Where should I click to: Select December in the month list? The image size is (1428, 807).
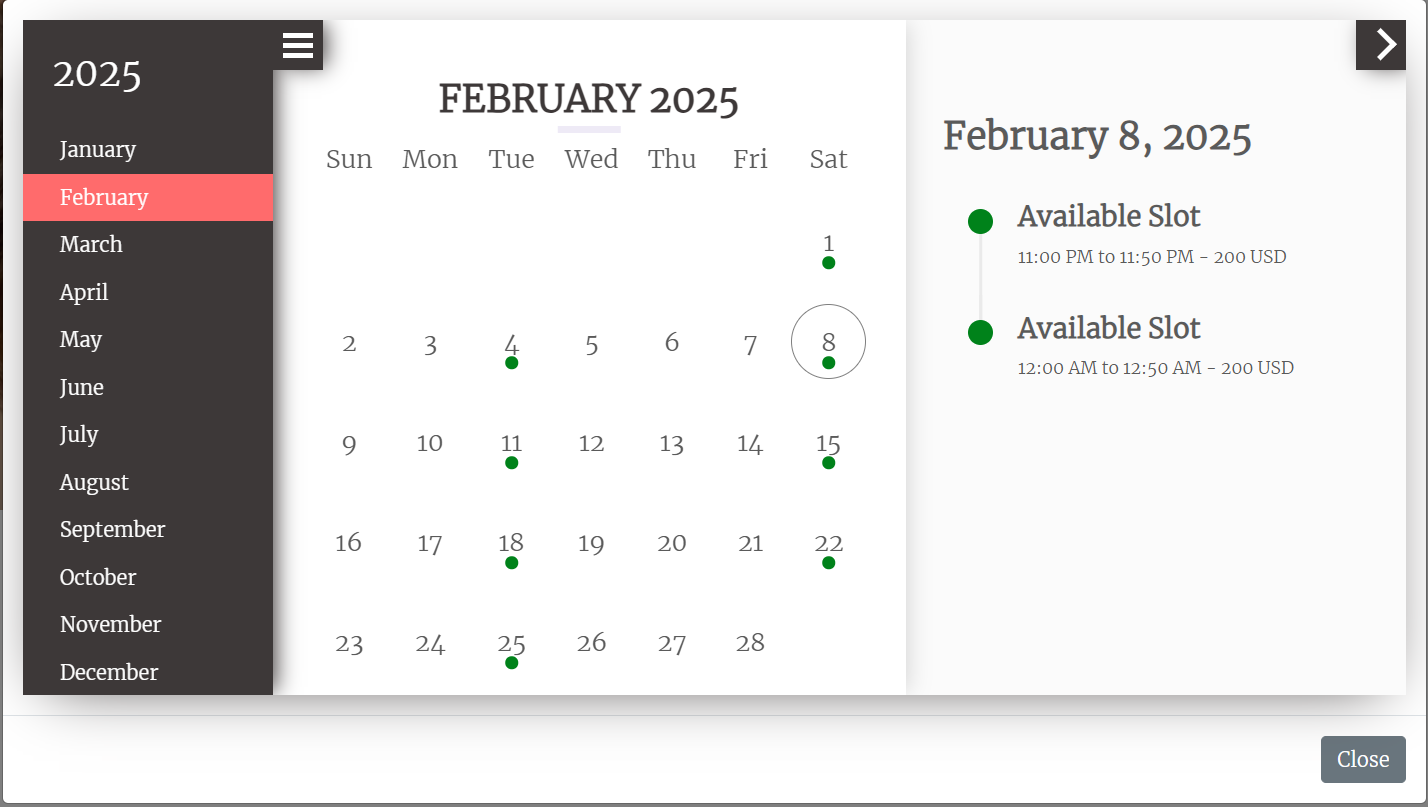[109, 672]
